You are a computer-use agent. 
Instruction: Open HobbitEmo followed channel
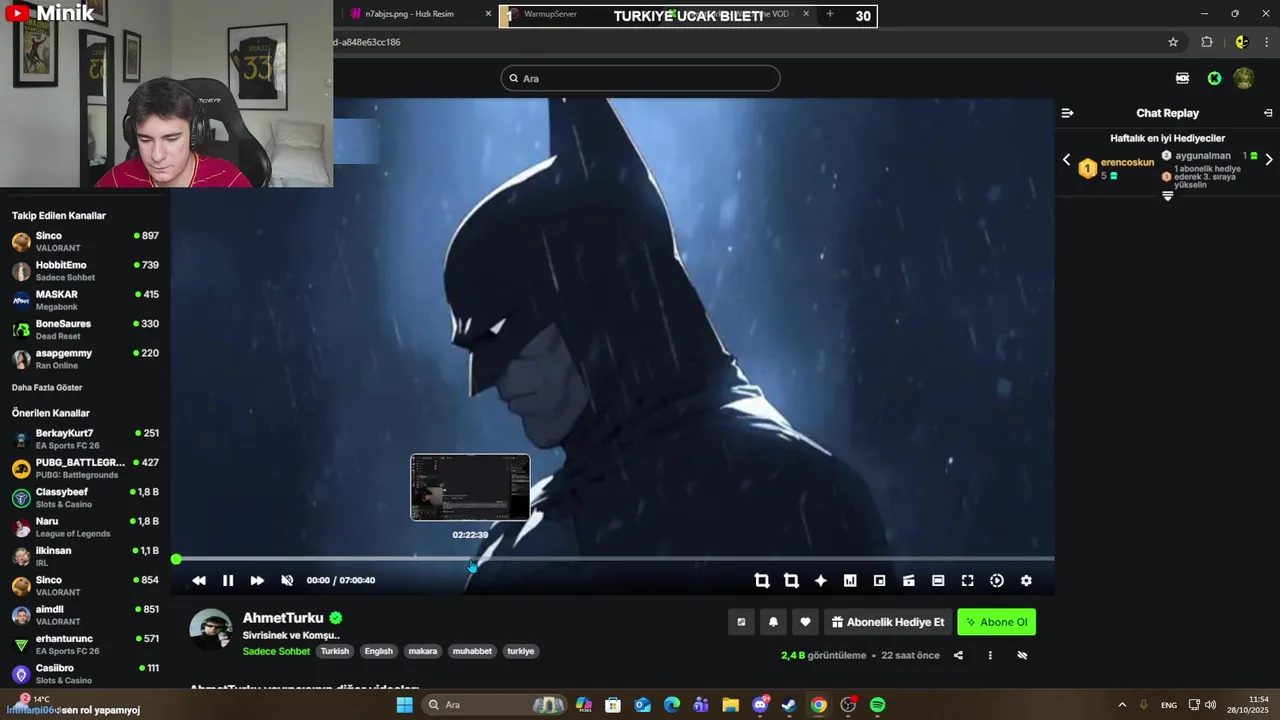[85, 270]
